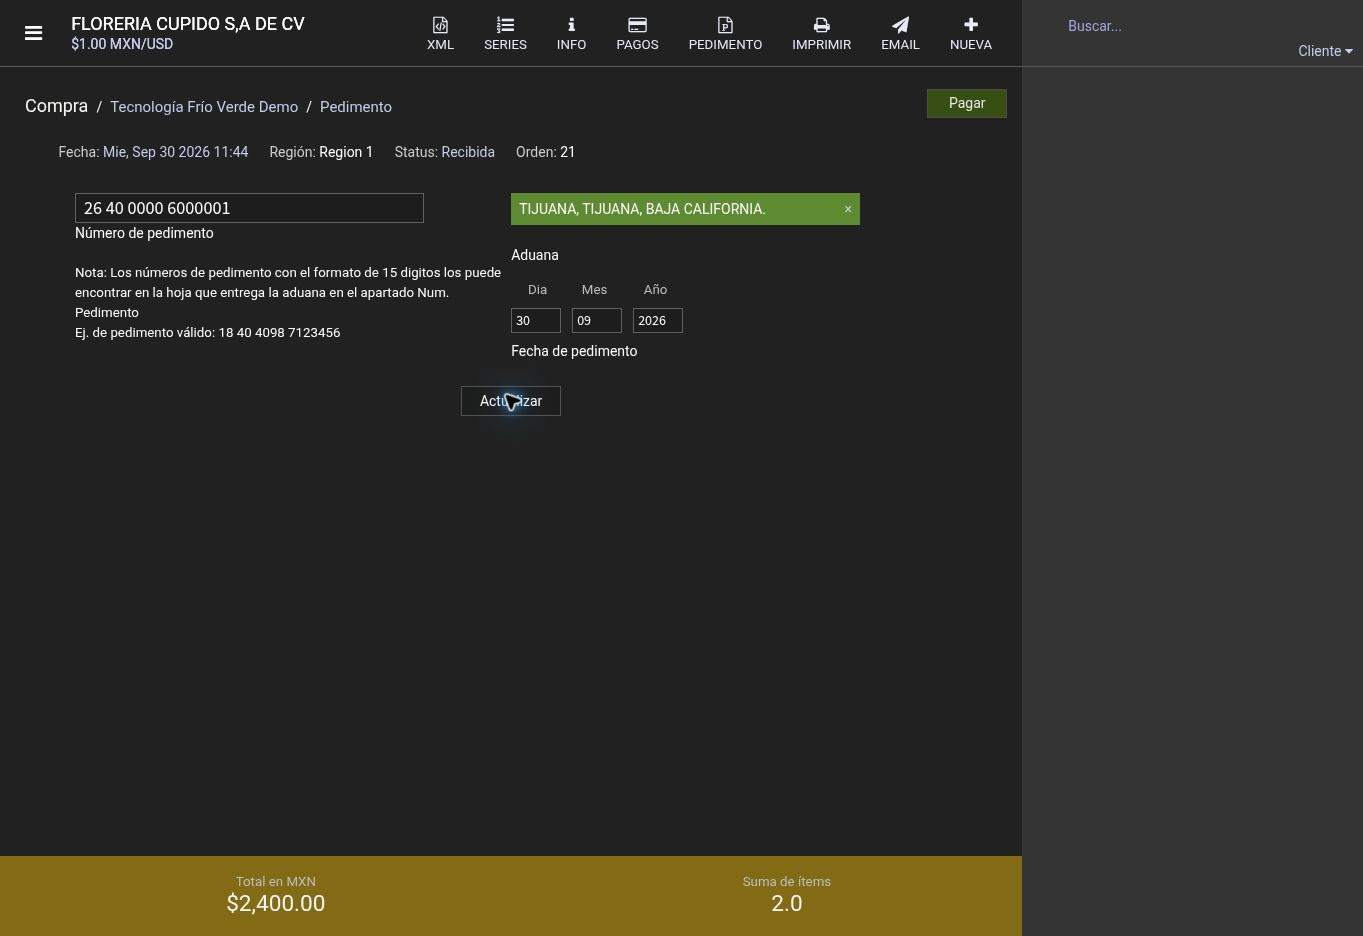Click the Compra breadcrumb title

[56, 106]
